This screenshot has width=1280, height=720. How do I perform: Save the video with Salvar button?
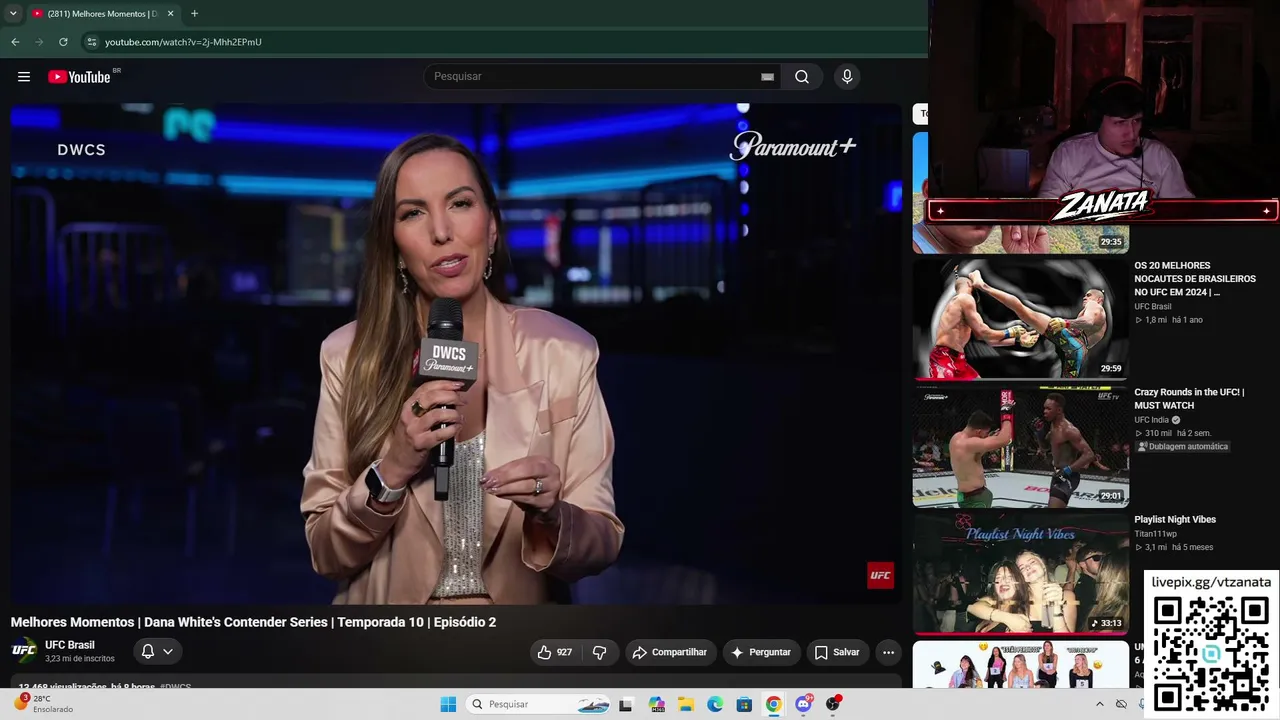[836, 652]
